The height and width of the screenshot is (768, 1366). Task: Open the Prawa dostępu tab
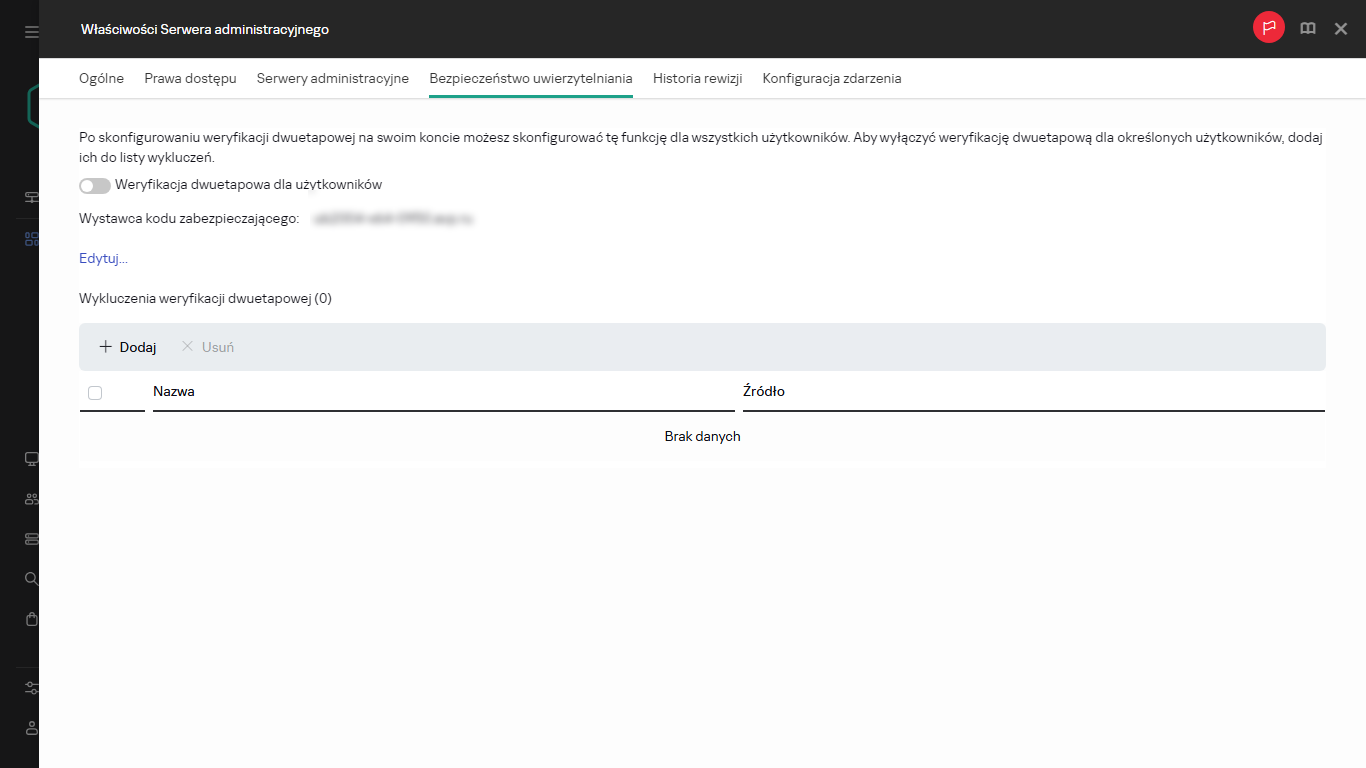tap(190, 79)
